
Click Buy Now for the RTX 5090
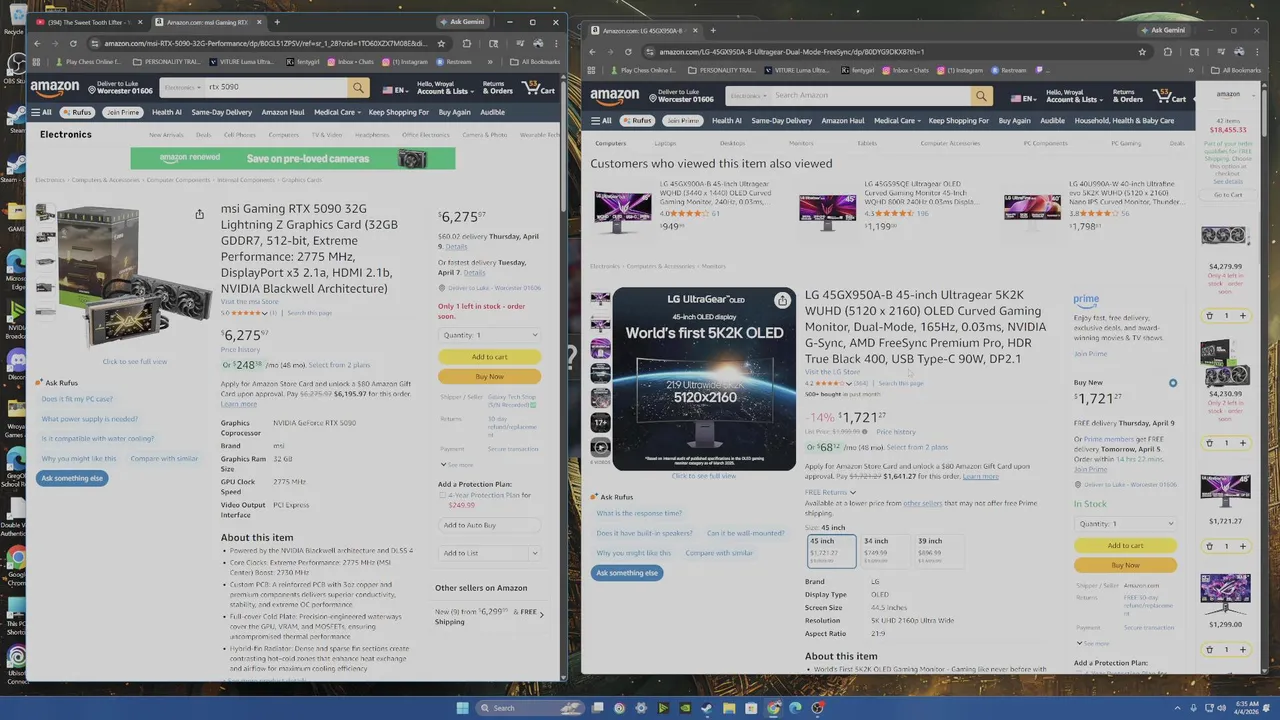pos(489,377)
